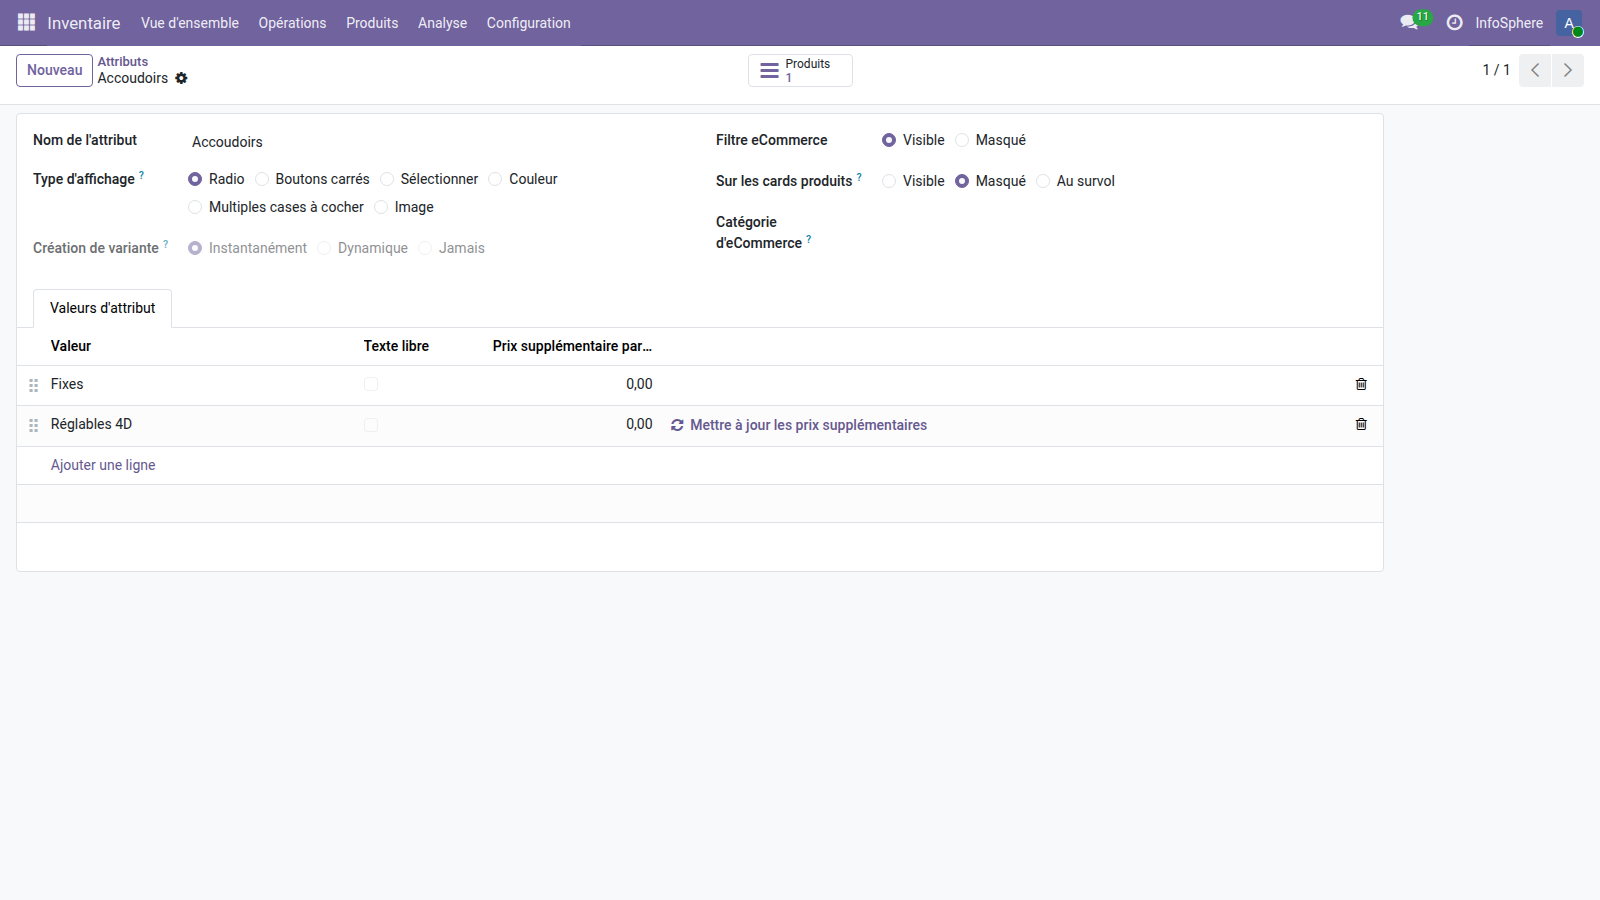Click the next record arrow

click(x=1567, y=70)
